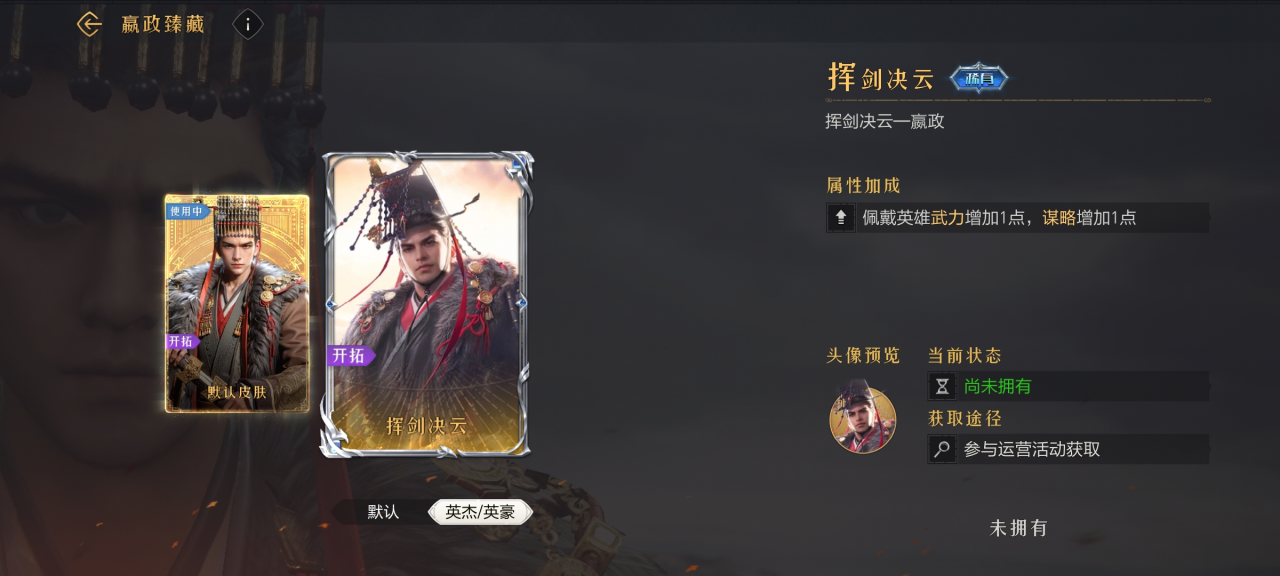Switch to the 默认 tab
The width and height of the screenshot is (1280, 576).
pos(383,512)
